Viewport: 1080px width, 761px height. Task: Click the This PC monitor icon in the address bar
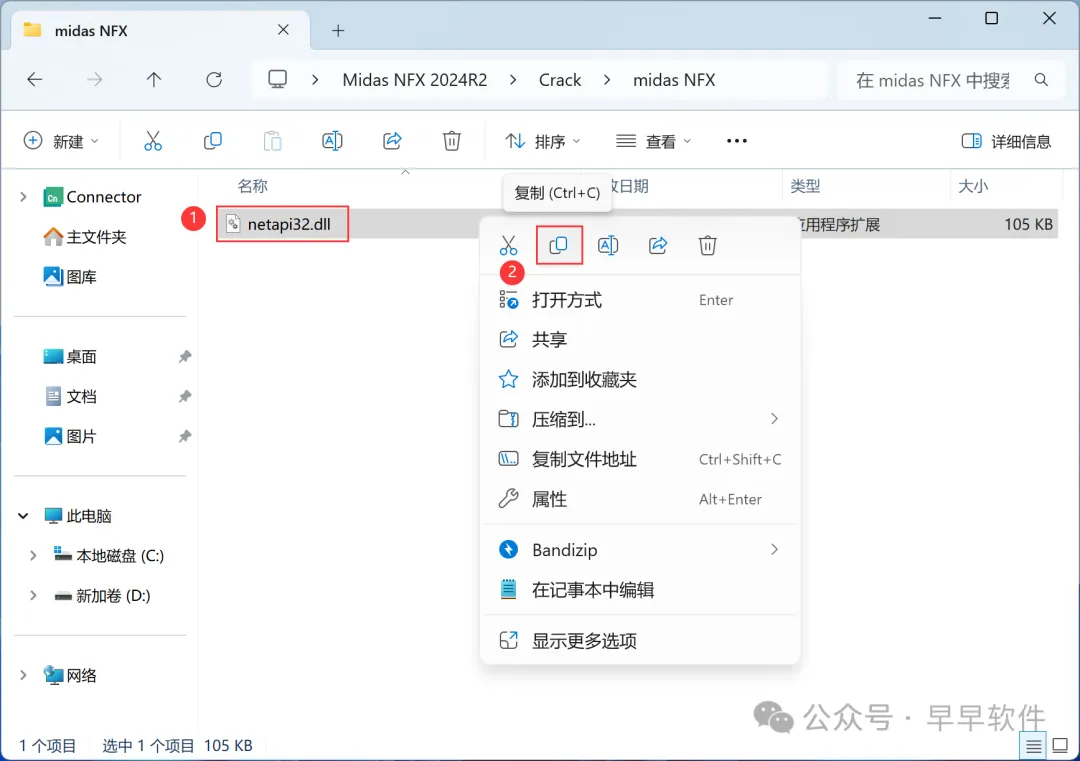click(x=278, y=80)
